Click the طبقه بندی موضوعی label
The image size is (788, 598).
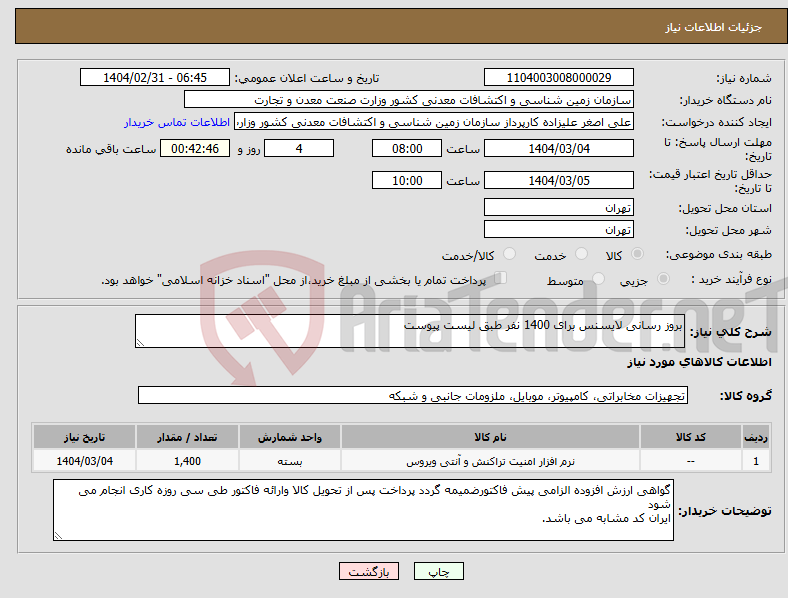(x=719, y=255)
